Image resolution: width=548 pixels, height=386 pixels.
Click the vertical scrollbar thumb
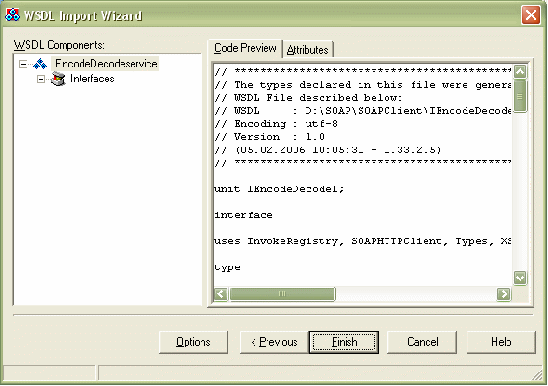click(520, 96)
